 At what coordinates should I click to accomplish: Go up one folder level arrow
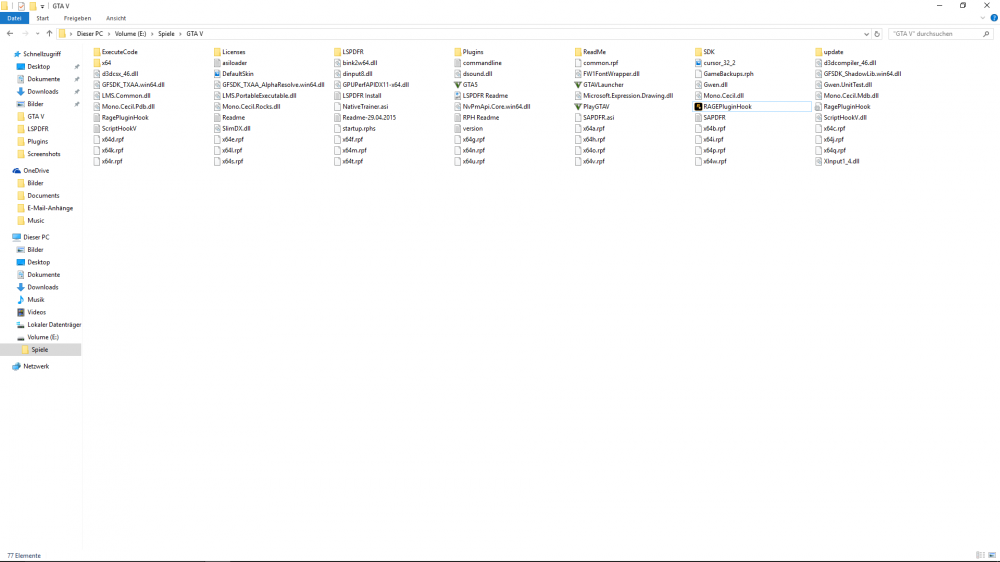point(49,34)
